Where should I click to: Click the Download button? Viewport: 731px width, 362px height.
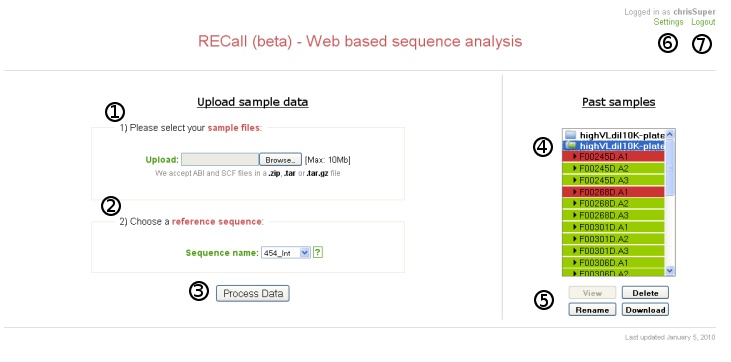(645, 310)
